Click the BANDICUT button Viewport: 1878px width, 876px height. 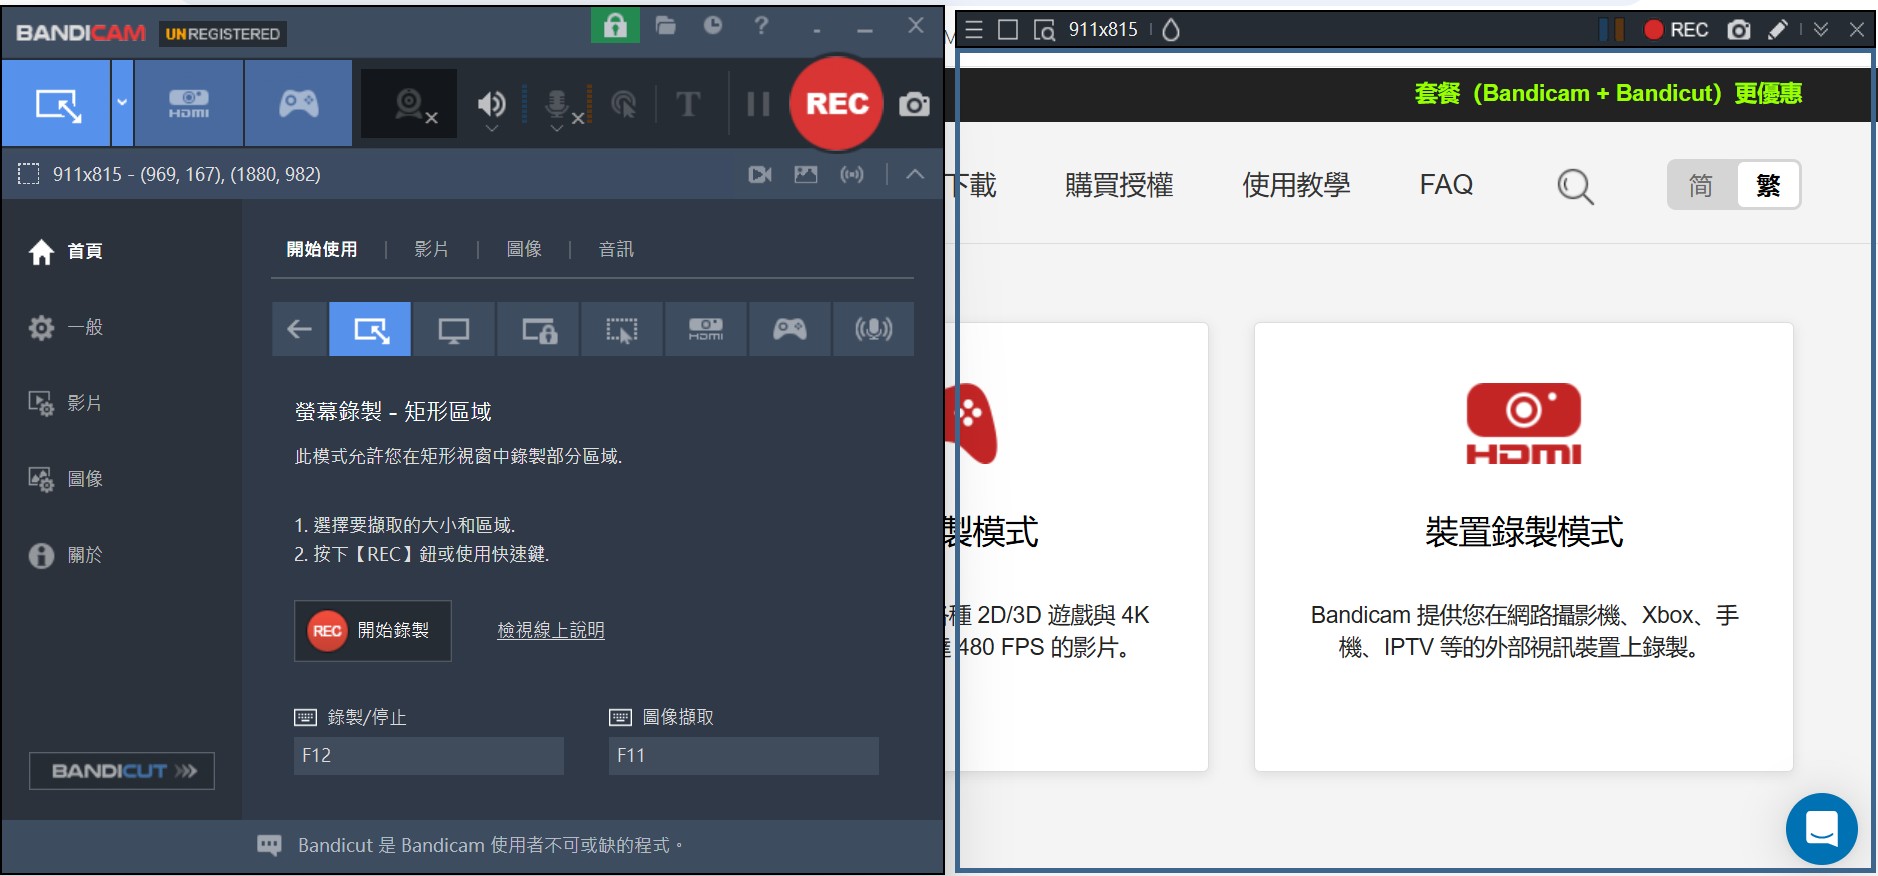[122, 771]
